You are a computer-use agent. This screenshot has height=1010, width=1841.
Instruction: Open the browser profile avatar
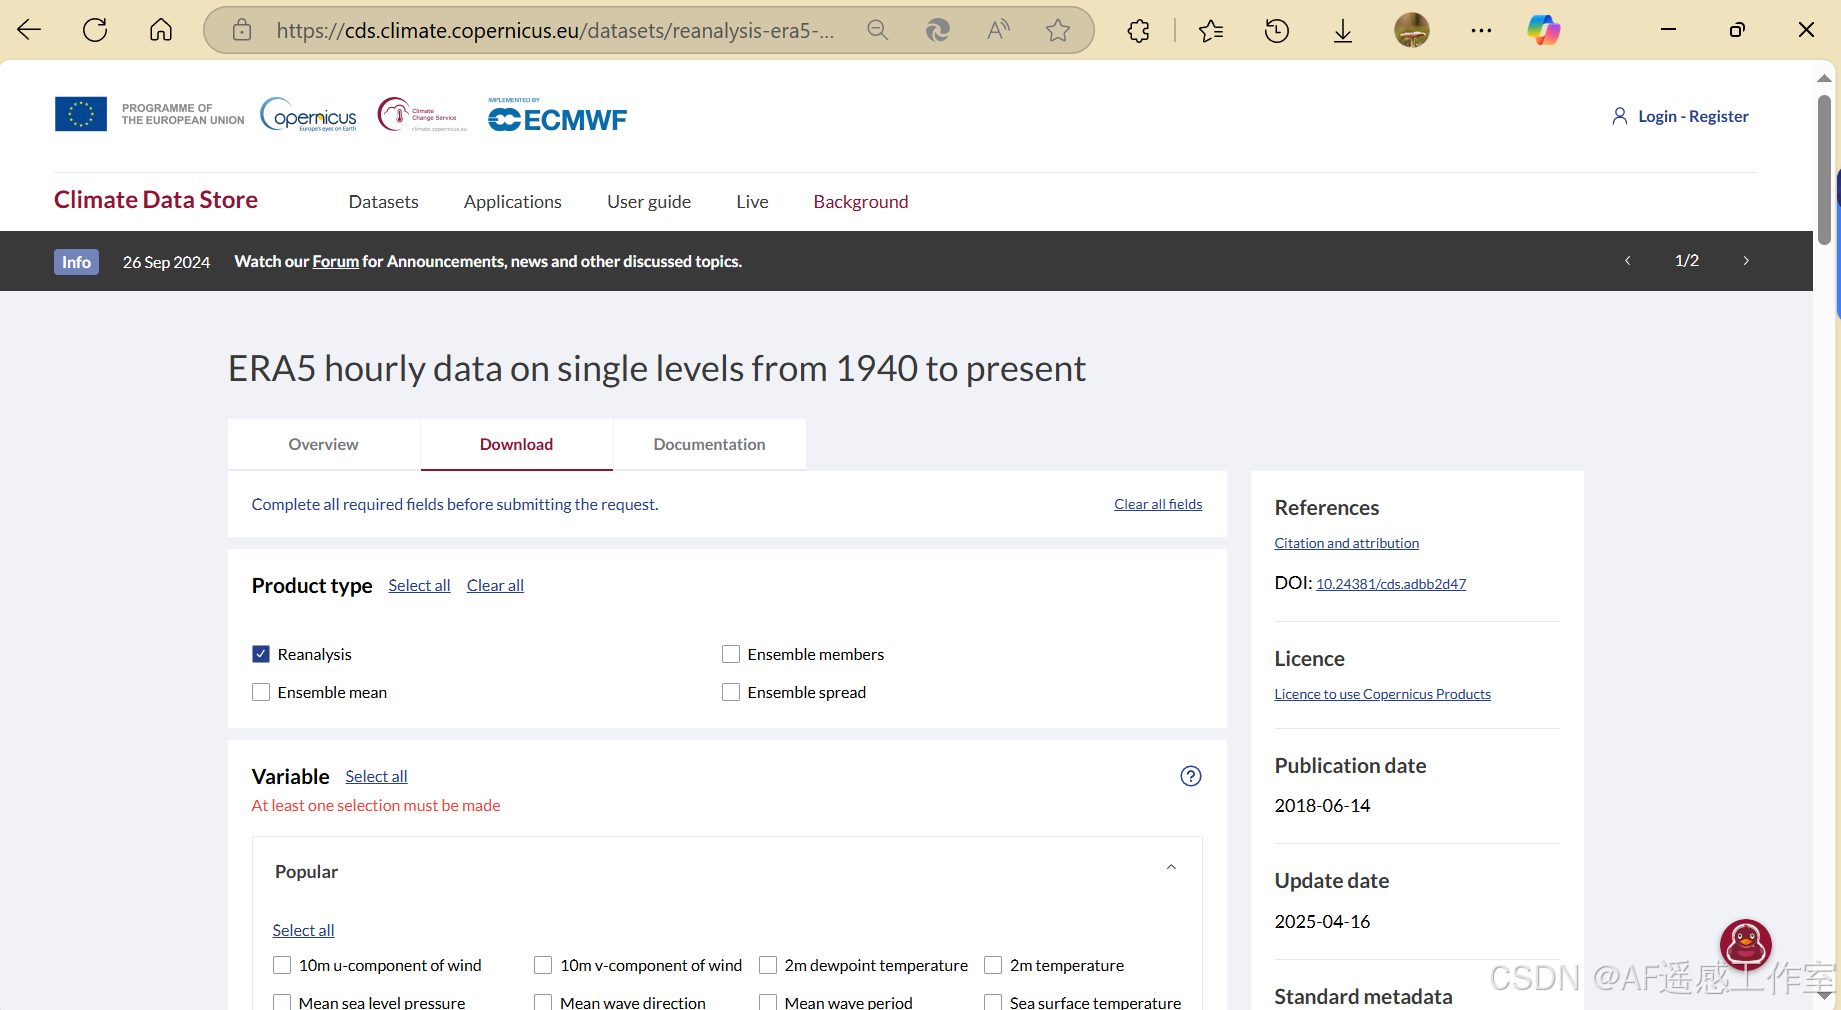(x=1412, y=30)
